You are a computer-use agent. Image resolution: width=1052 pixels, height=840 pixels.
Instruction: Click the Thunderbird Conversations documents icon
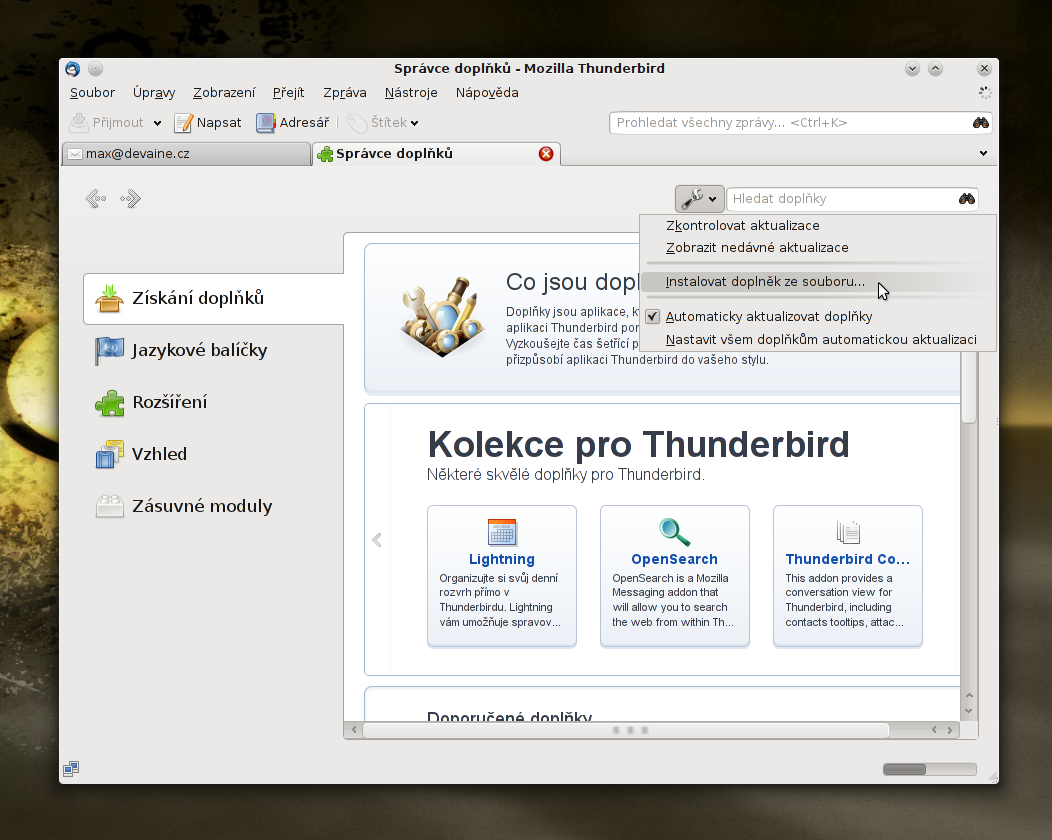[x=848, y=533]
